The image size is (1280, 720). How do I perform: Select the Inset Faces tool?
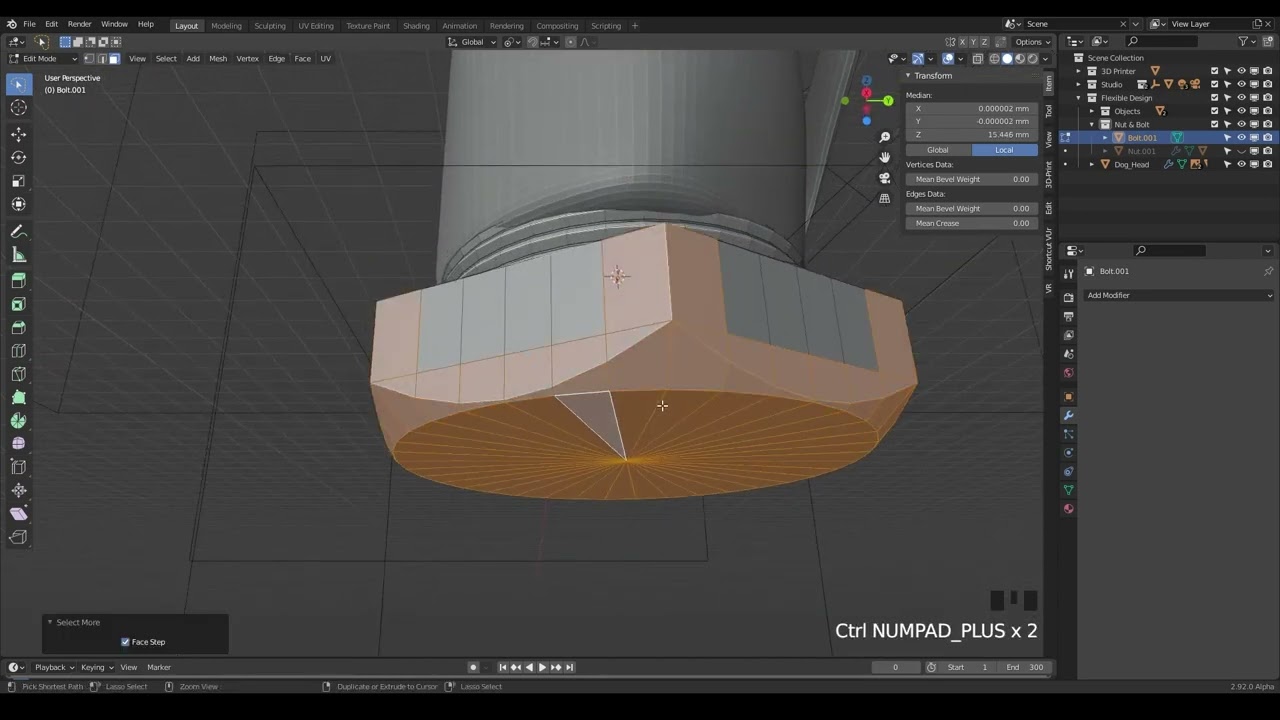[19, 304]
